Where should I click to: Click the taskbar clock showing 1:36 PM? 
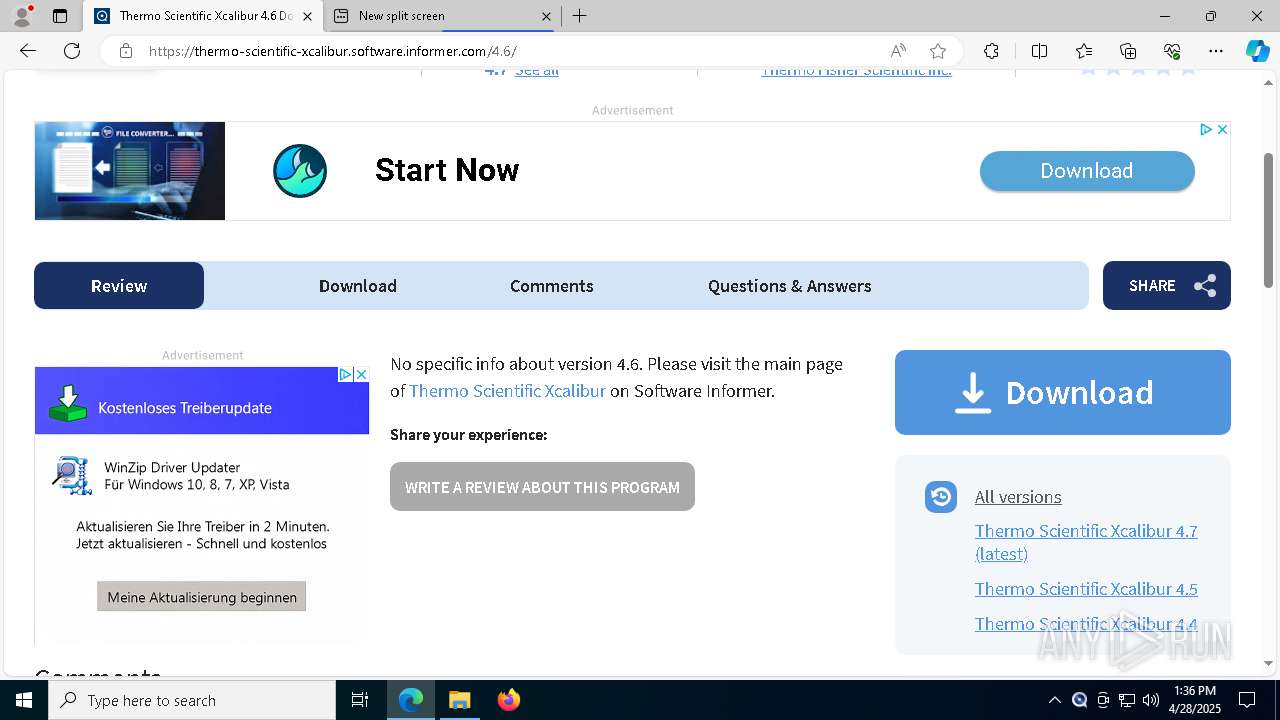tap(1195, 700)
